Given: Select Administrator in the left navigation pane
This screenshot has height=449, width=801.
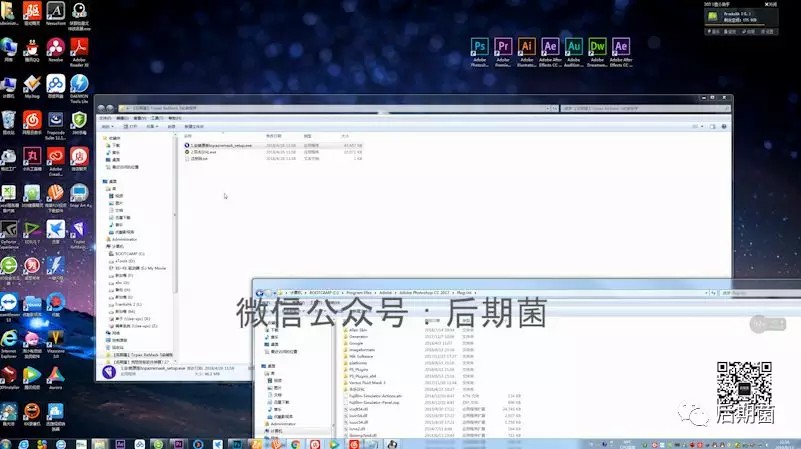Looking at the screenshot, I should click(125, 239).
